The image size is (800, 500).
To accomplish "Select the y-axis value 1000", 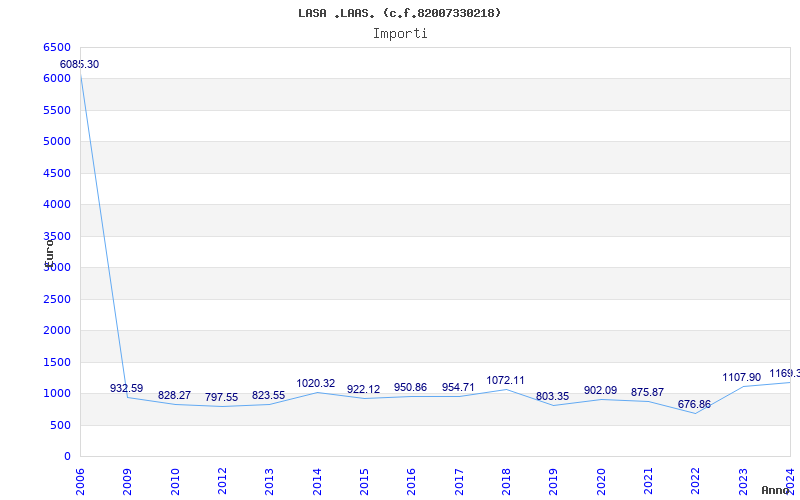I will tap(57, 393).
